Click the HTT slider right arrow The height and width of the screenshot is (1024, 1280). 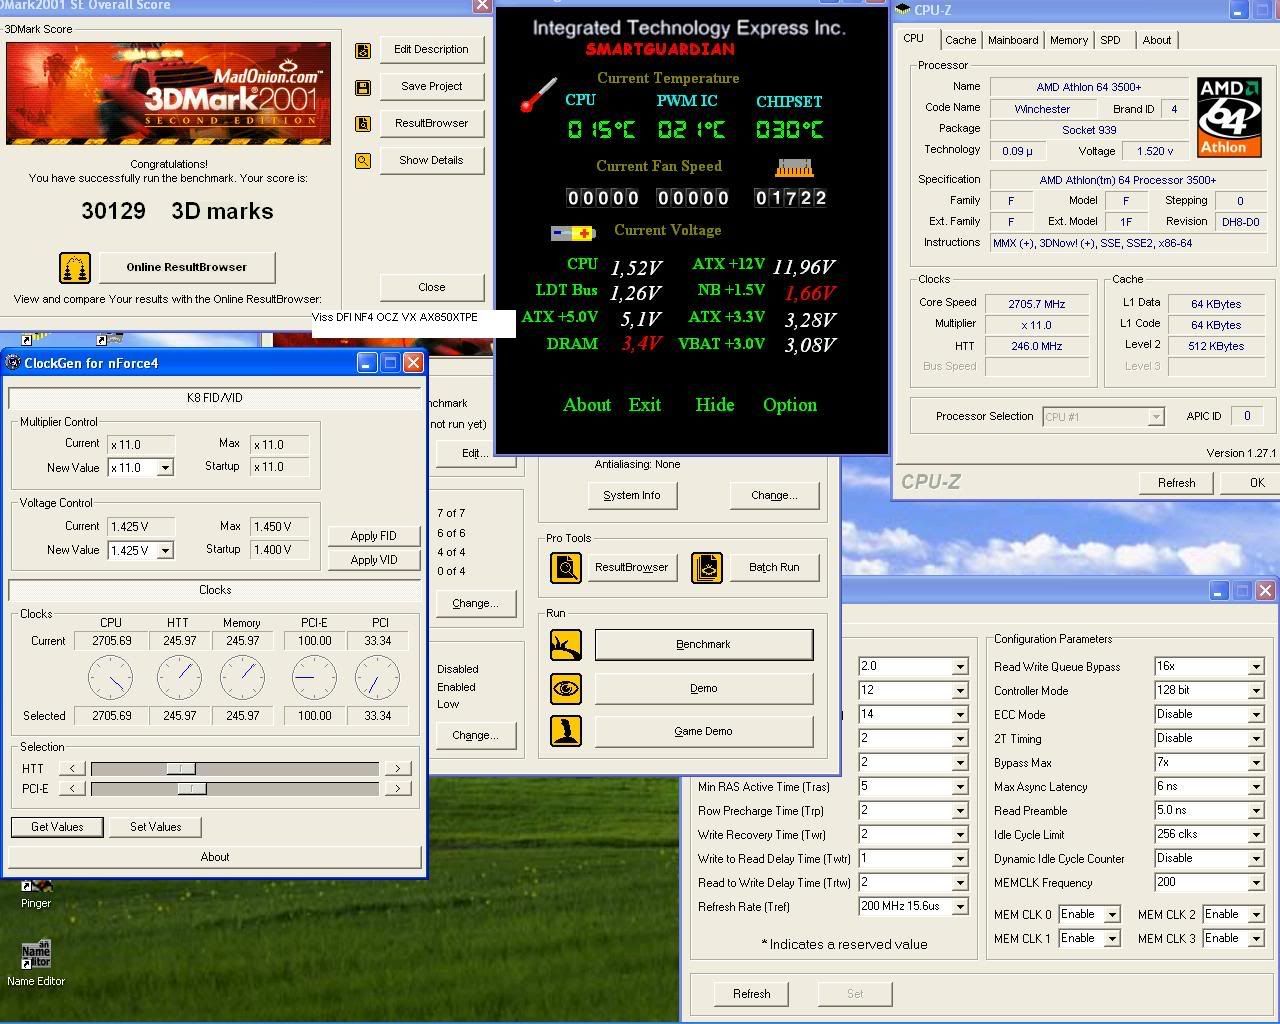coord(397,768)
